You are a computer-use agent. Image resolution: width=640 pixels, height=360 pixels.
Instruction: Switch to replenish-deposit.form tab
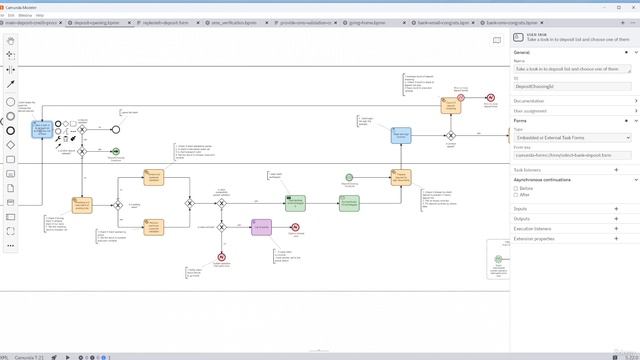click(x=165, y=23)
